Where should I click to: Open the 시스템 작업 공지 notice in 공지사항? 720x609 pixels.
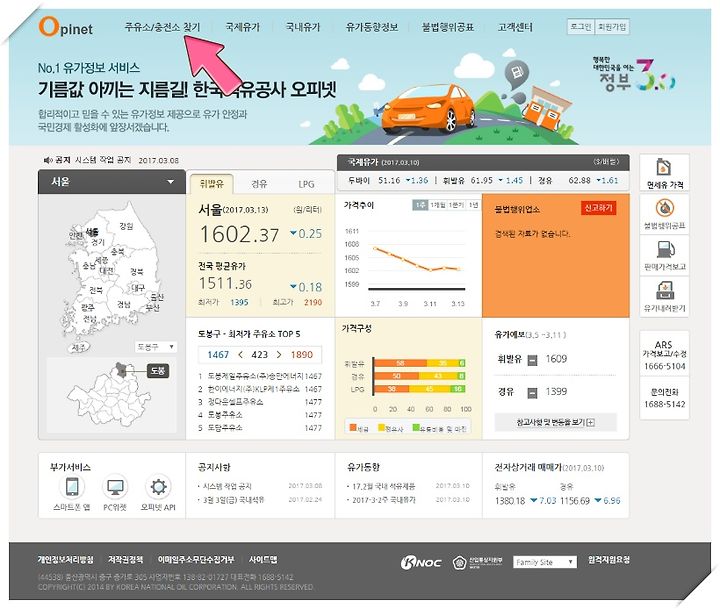[227, 486]
